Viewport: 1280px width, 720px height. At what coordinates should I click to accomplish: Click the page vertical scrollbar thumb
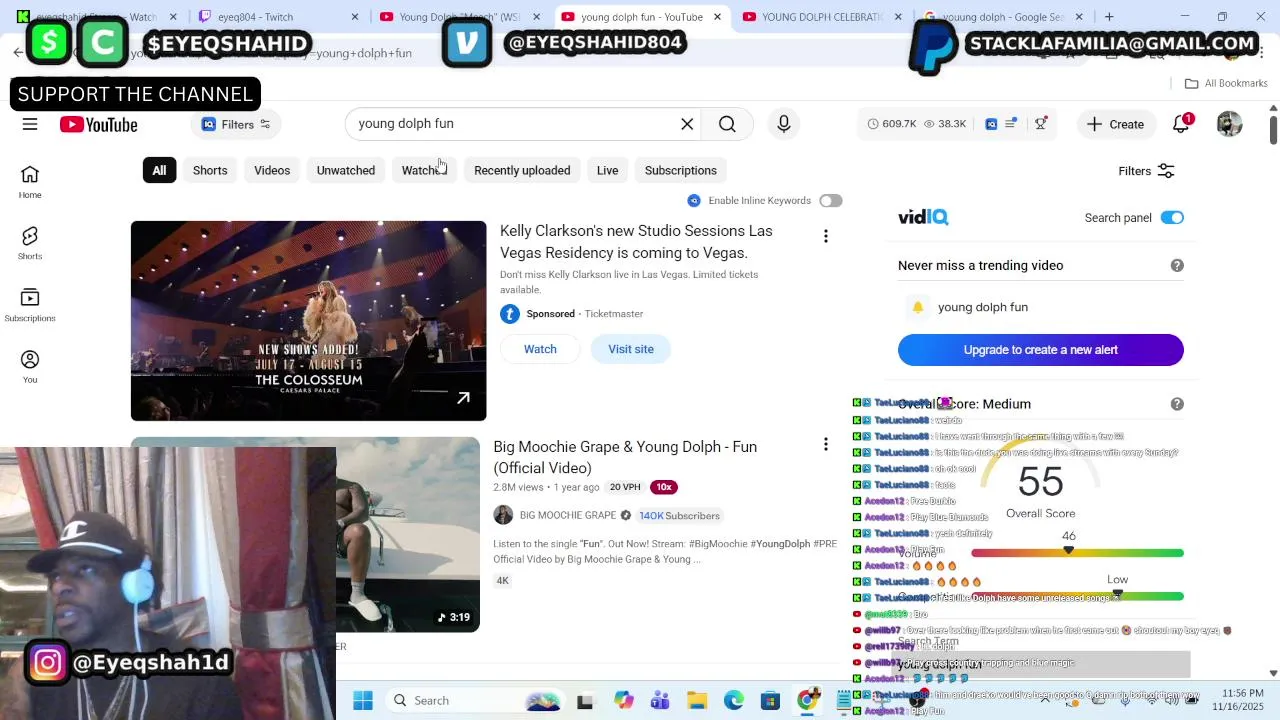(x=1273, y=128)
